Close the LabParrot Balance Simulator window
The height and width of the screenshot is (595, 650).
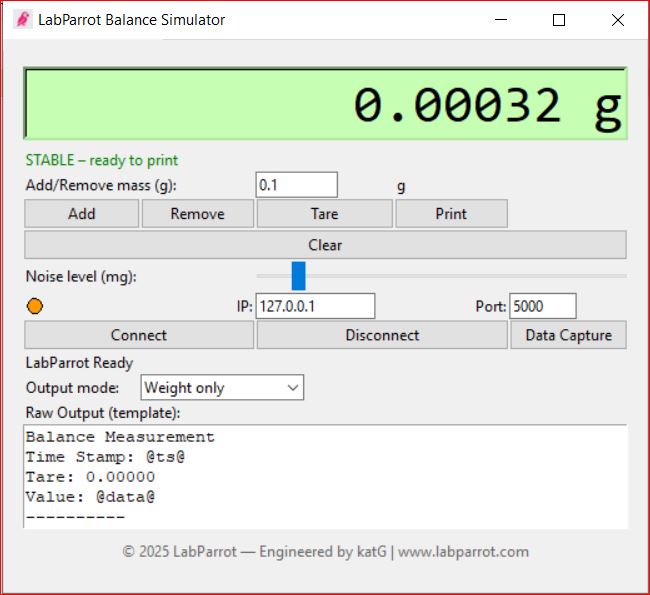point(618,19)
